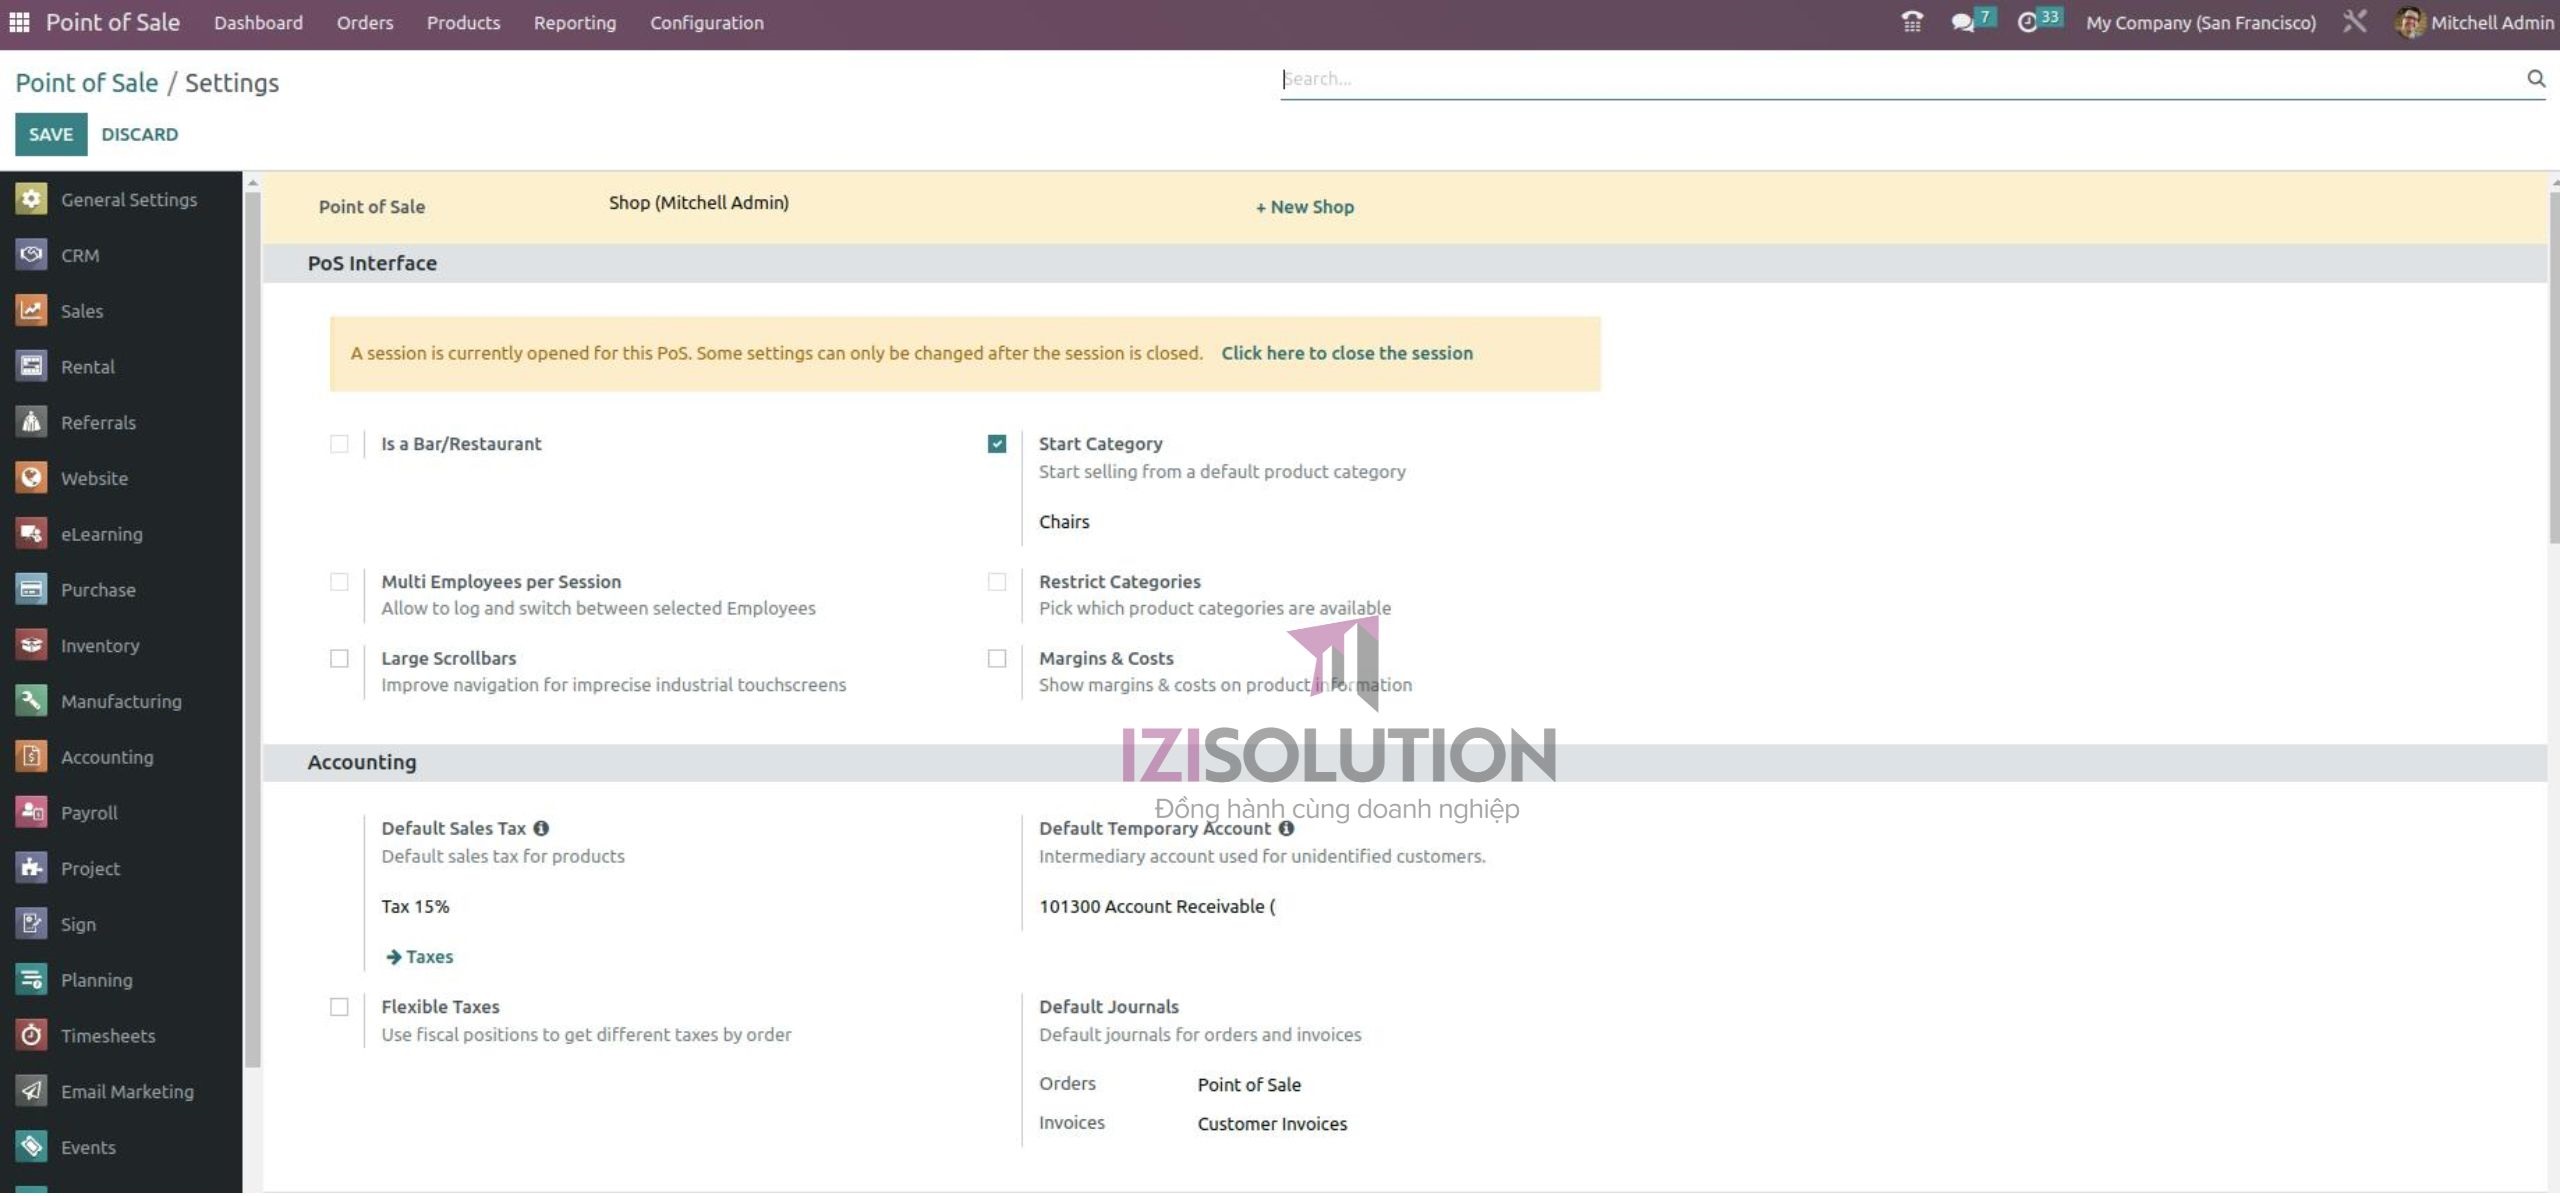Click the Website icon in the sidebar
This screenshot has height=1196, width=2560.
click(x=31, y=478)
